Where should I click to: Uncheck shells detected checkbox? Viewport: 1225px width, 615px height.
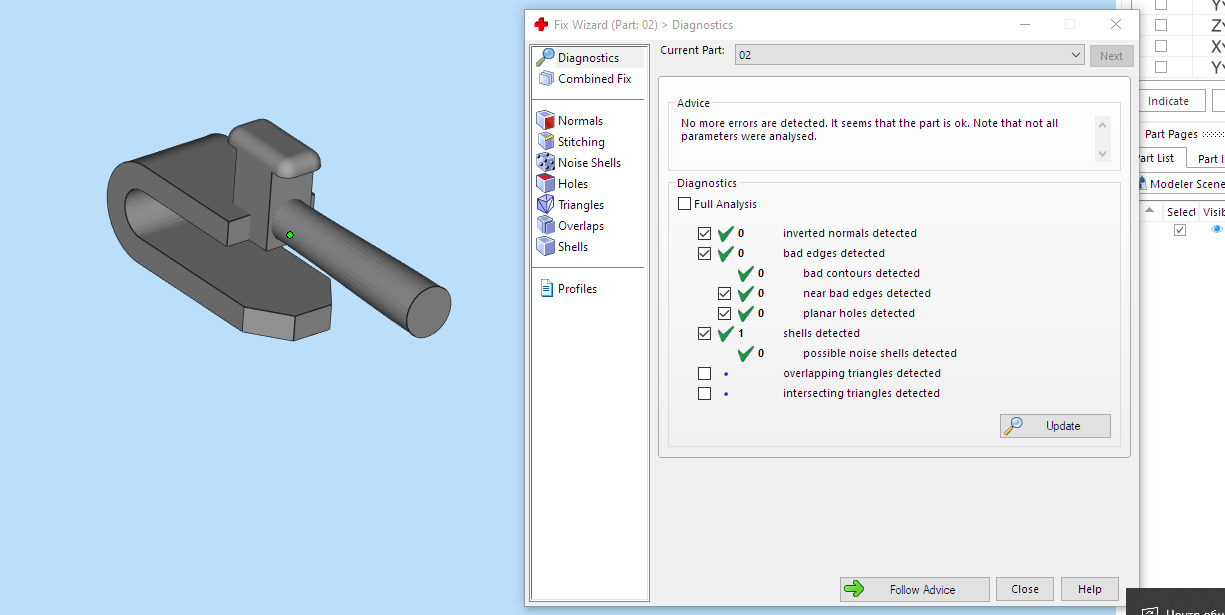[x=704, y=333]
